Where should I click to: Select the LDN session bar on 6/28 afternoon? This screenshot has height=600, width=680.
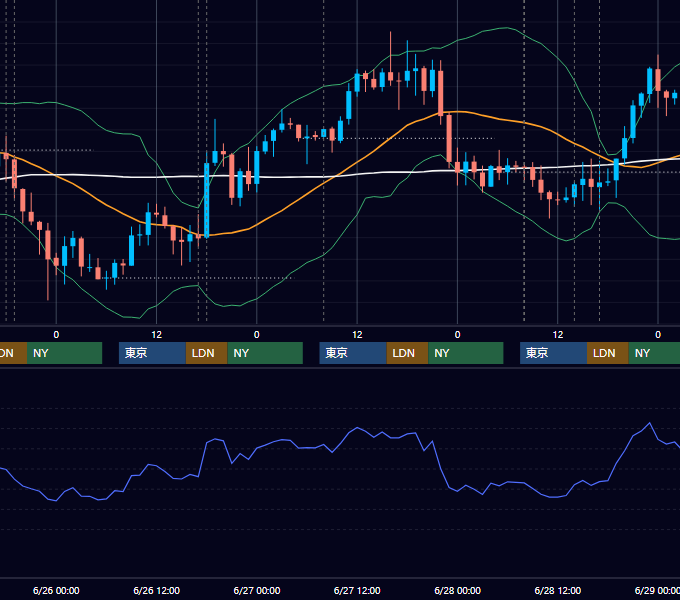[x=608, y=353]
